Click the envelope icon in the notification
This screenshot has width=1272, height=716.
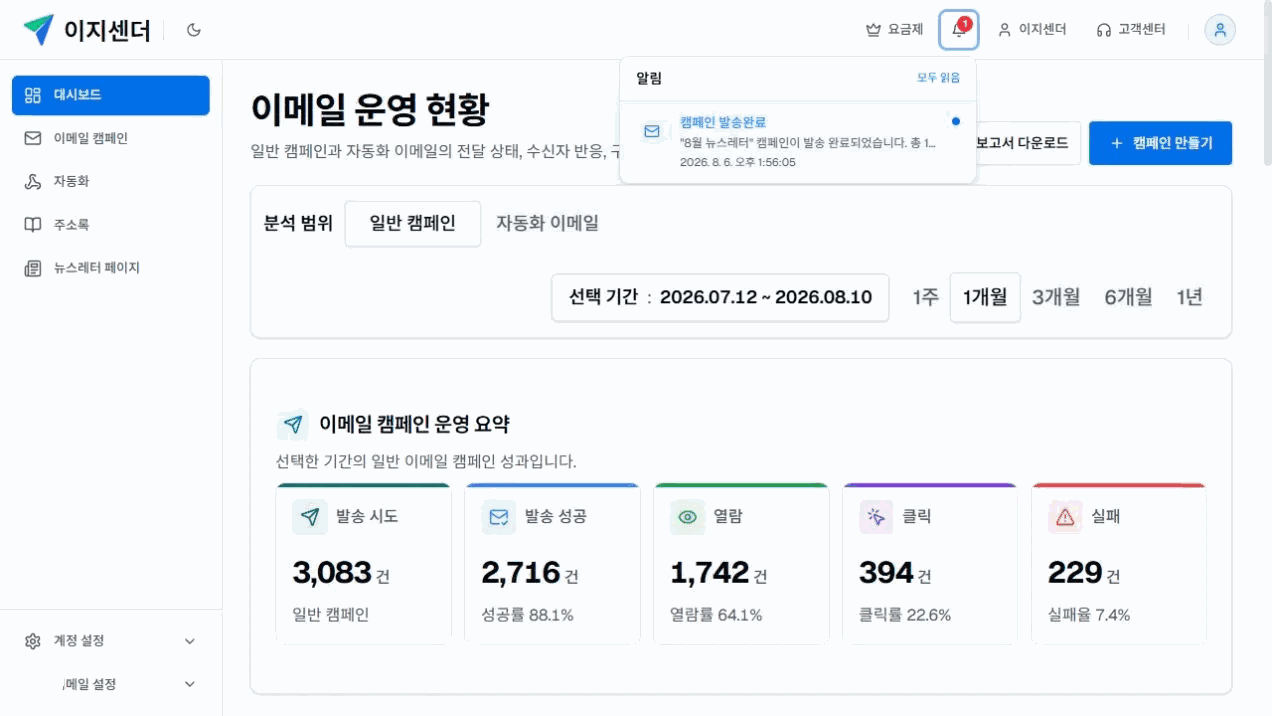pos(652,131)
